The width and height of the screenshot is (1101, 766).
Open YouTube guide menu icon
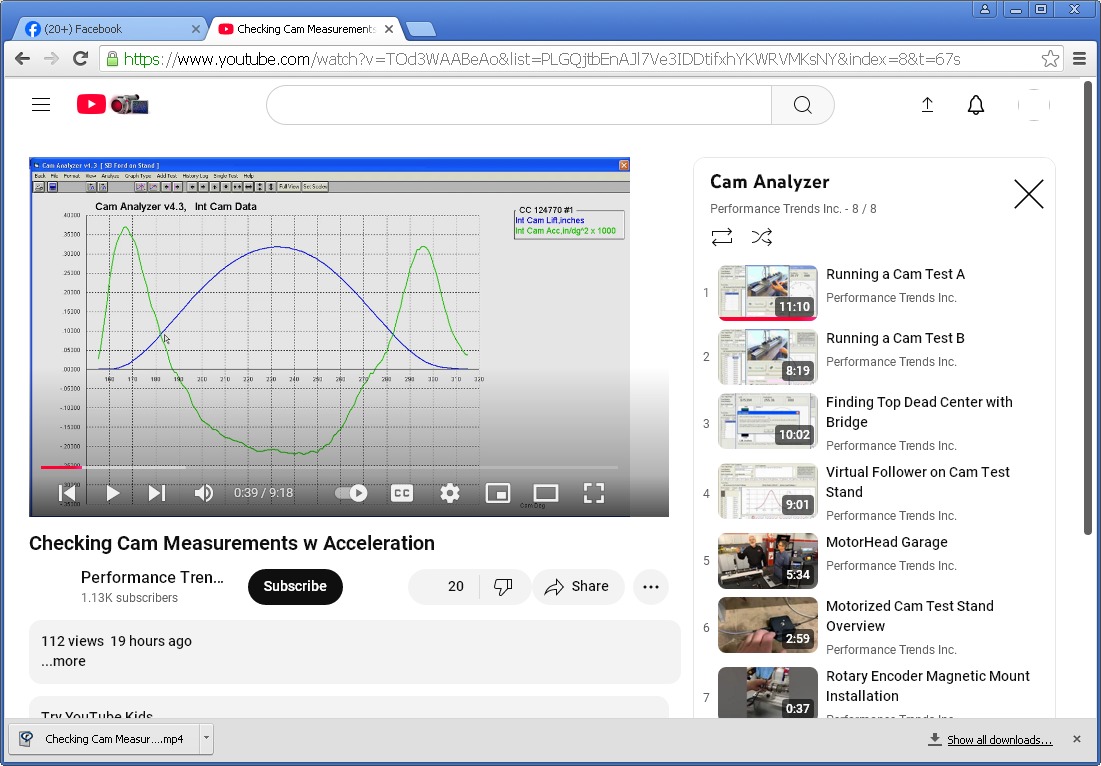(41, 105)
